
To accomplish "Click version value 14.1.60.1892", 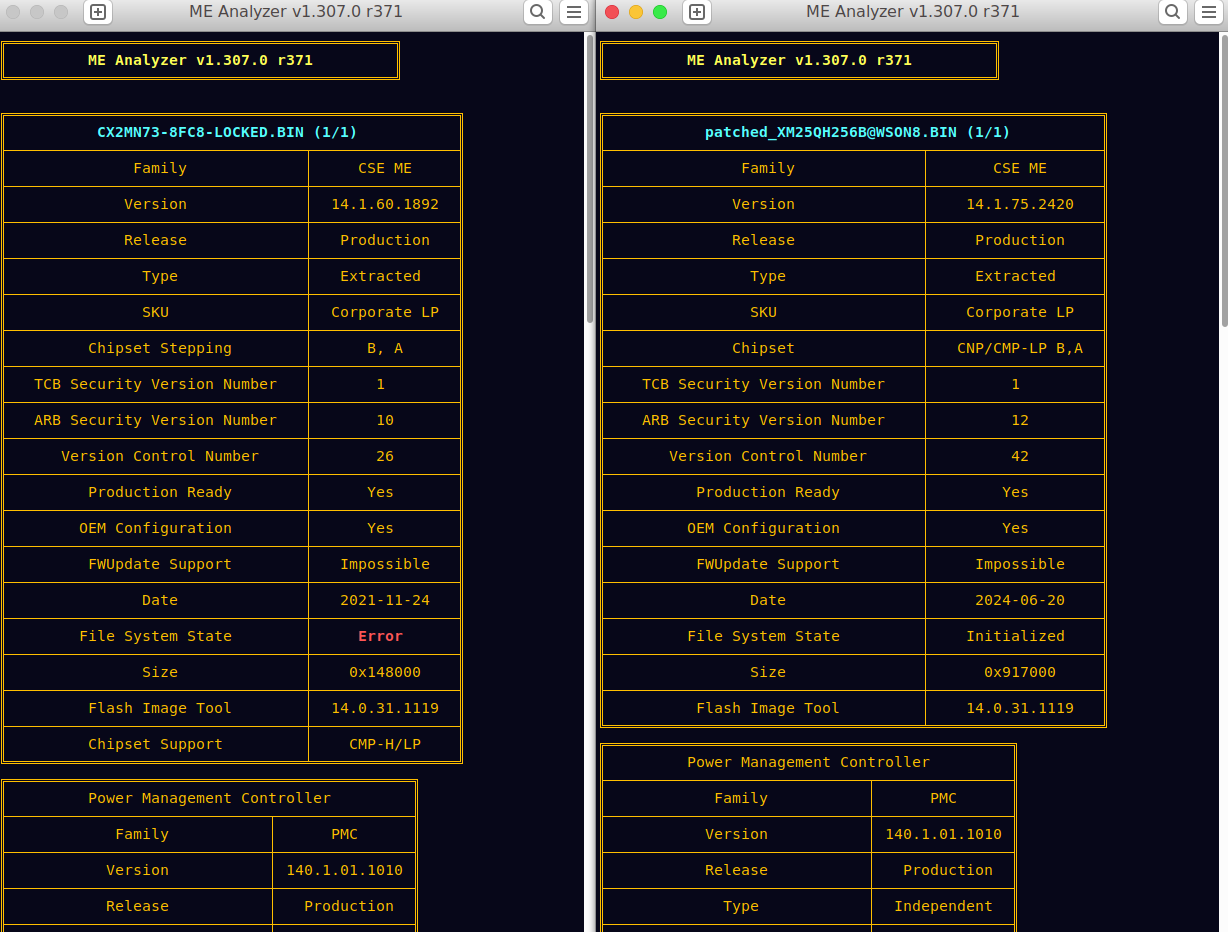I will coord(384,204).
